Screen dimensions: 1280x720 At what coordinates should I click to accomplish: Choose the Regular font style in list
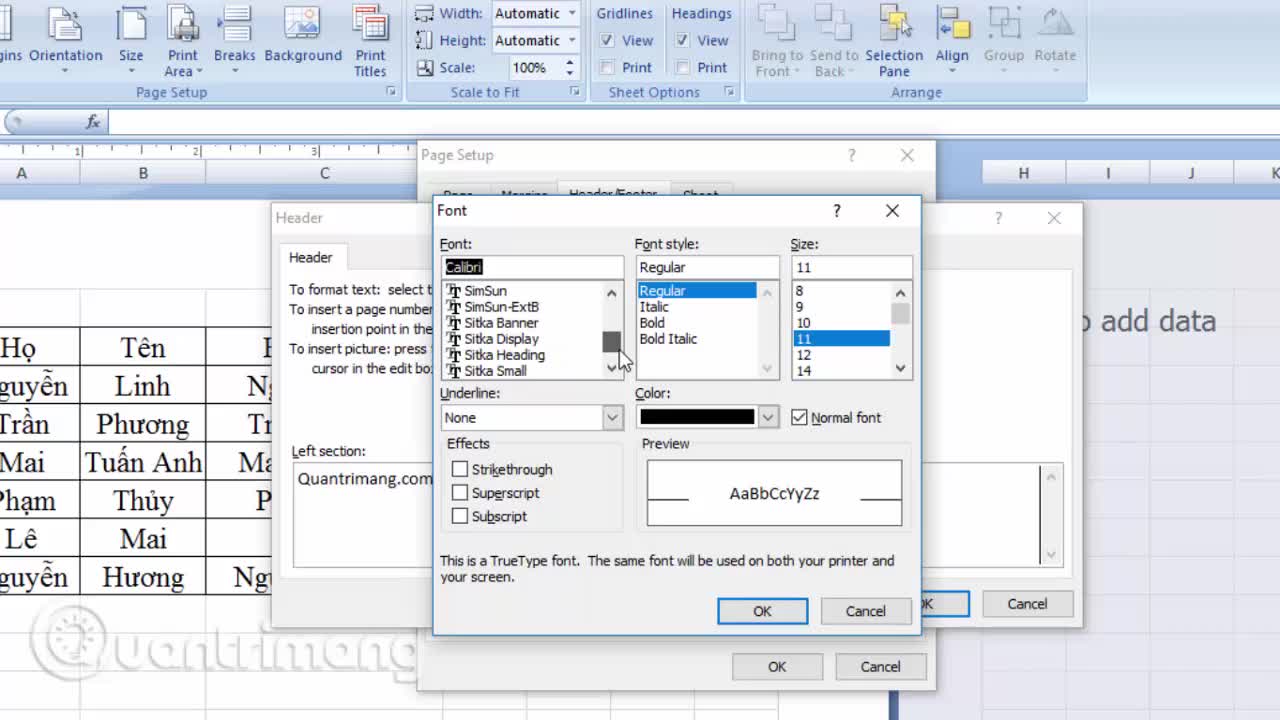(x=697, y=291)
